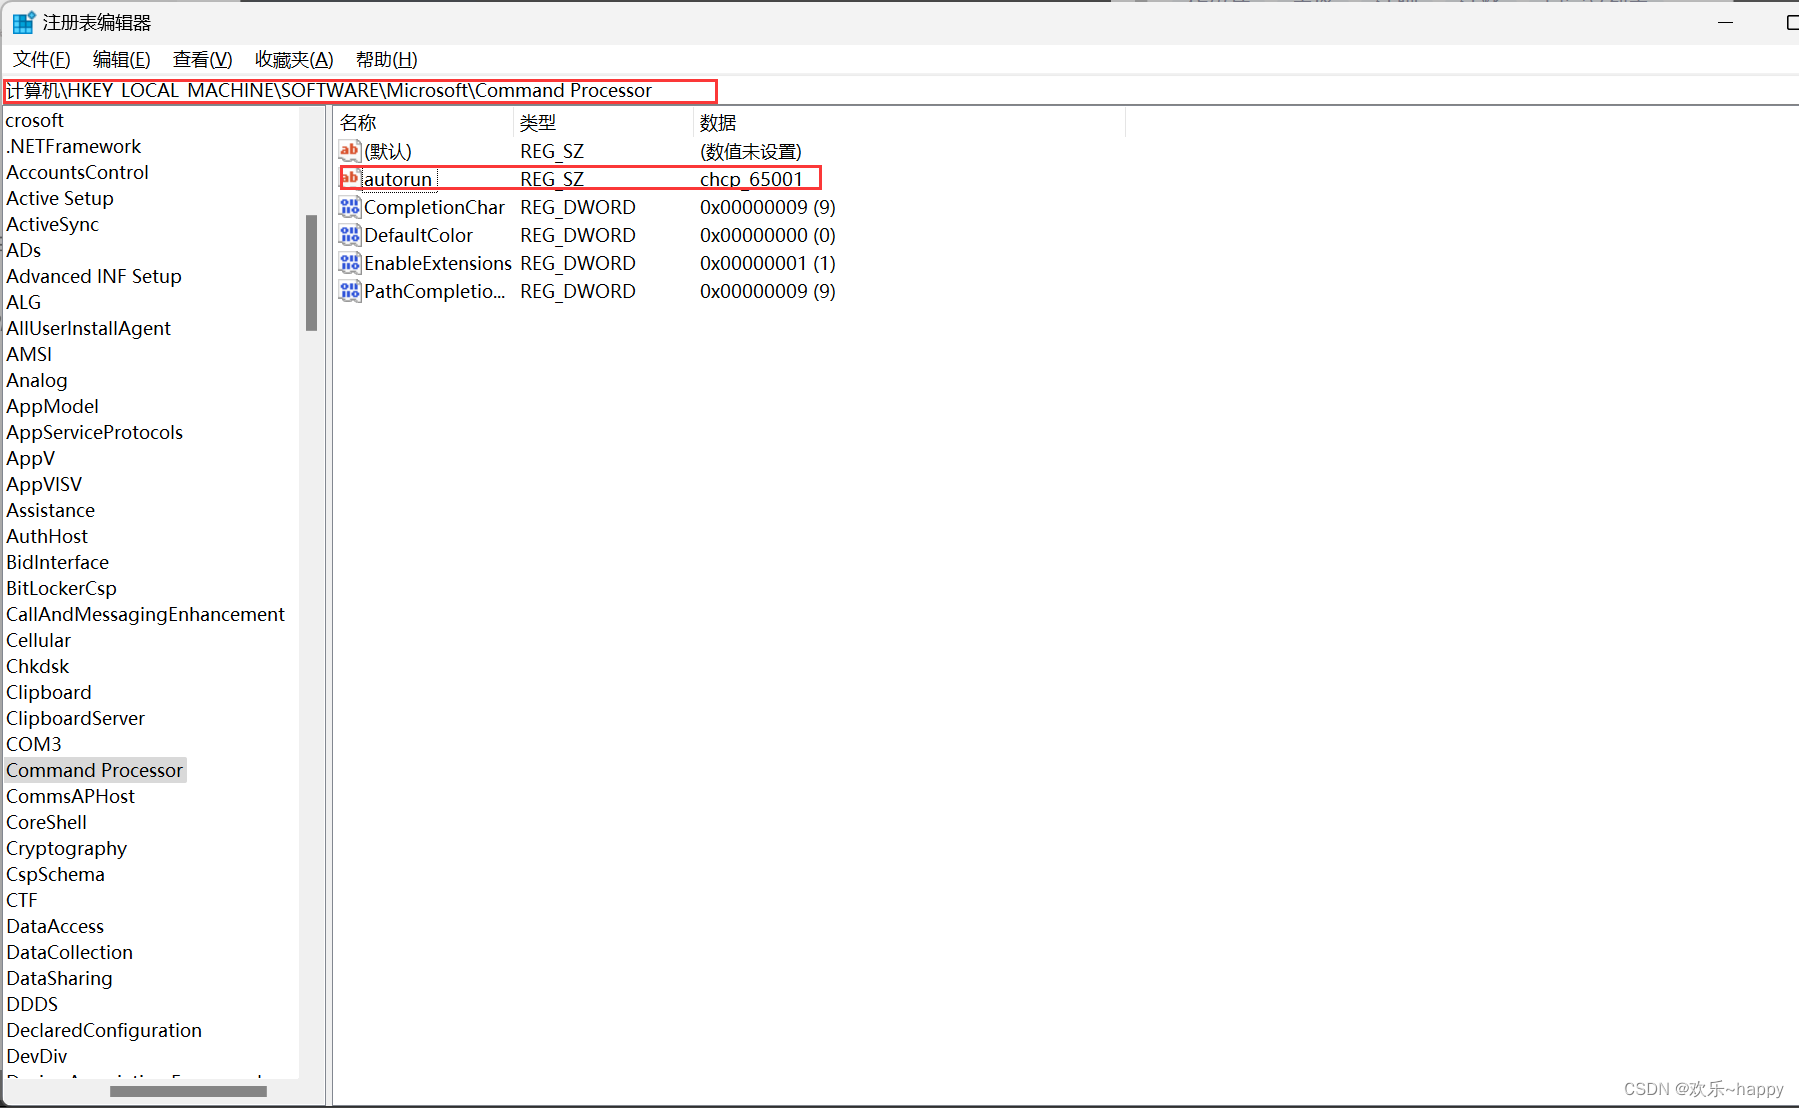Select the DeclaredConfiguration key
Viewport: 1799px width, 1108px height.
tap(104, 1030)
